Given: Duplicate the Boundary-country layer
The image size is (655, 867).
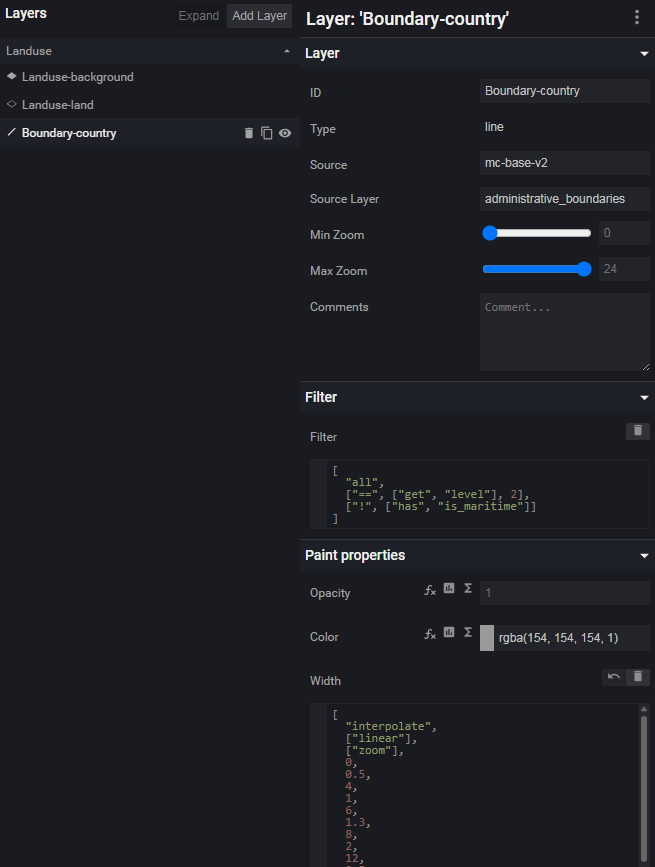Looking at the screenshot, I should (x=267, y=133).
